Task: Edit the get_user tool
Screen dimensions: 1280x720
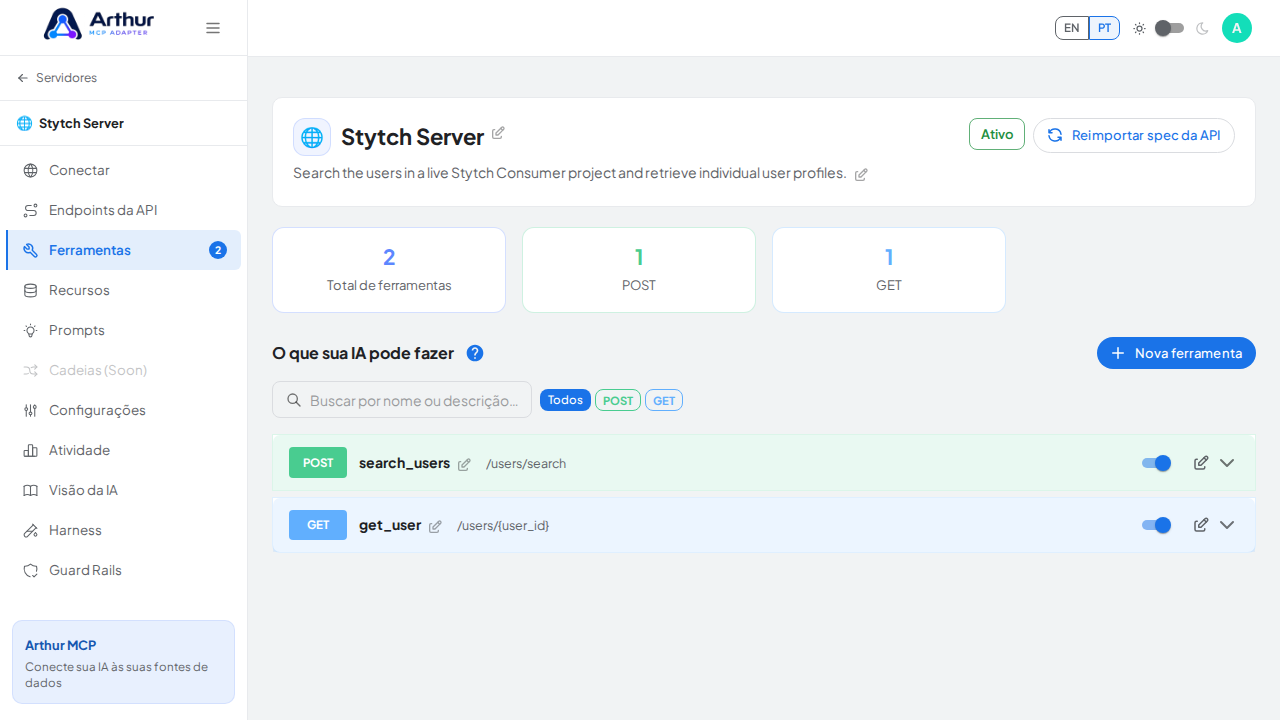Action: [1201, 525]
